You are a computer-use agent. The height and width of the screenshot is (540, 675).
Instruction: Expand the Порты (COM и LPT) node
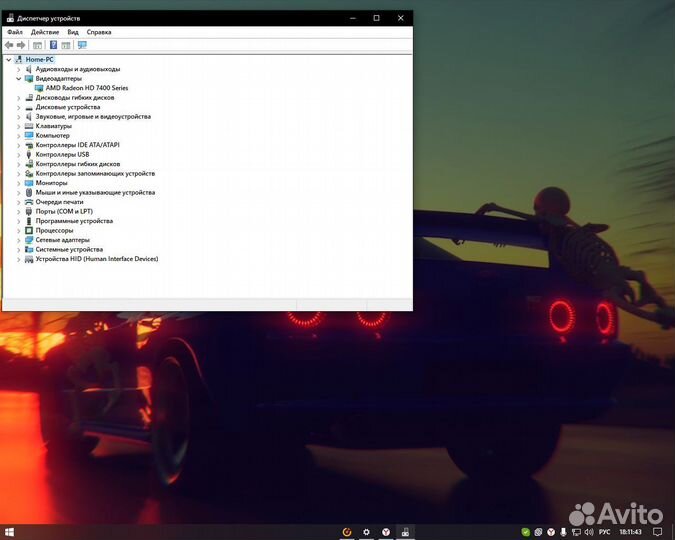click(19, 211)
